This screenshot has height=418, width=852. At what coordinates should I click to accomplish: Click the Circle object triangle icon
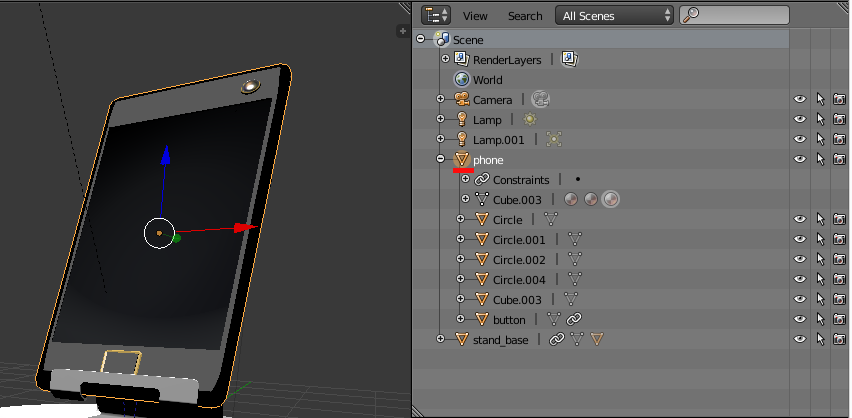tap(481, 219)
